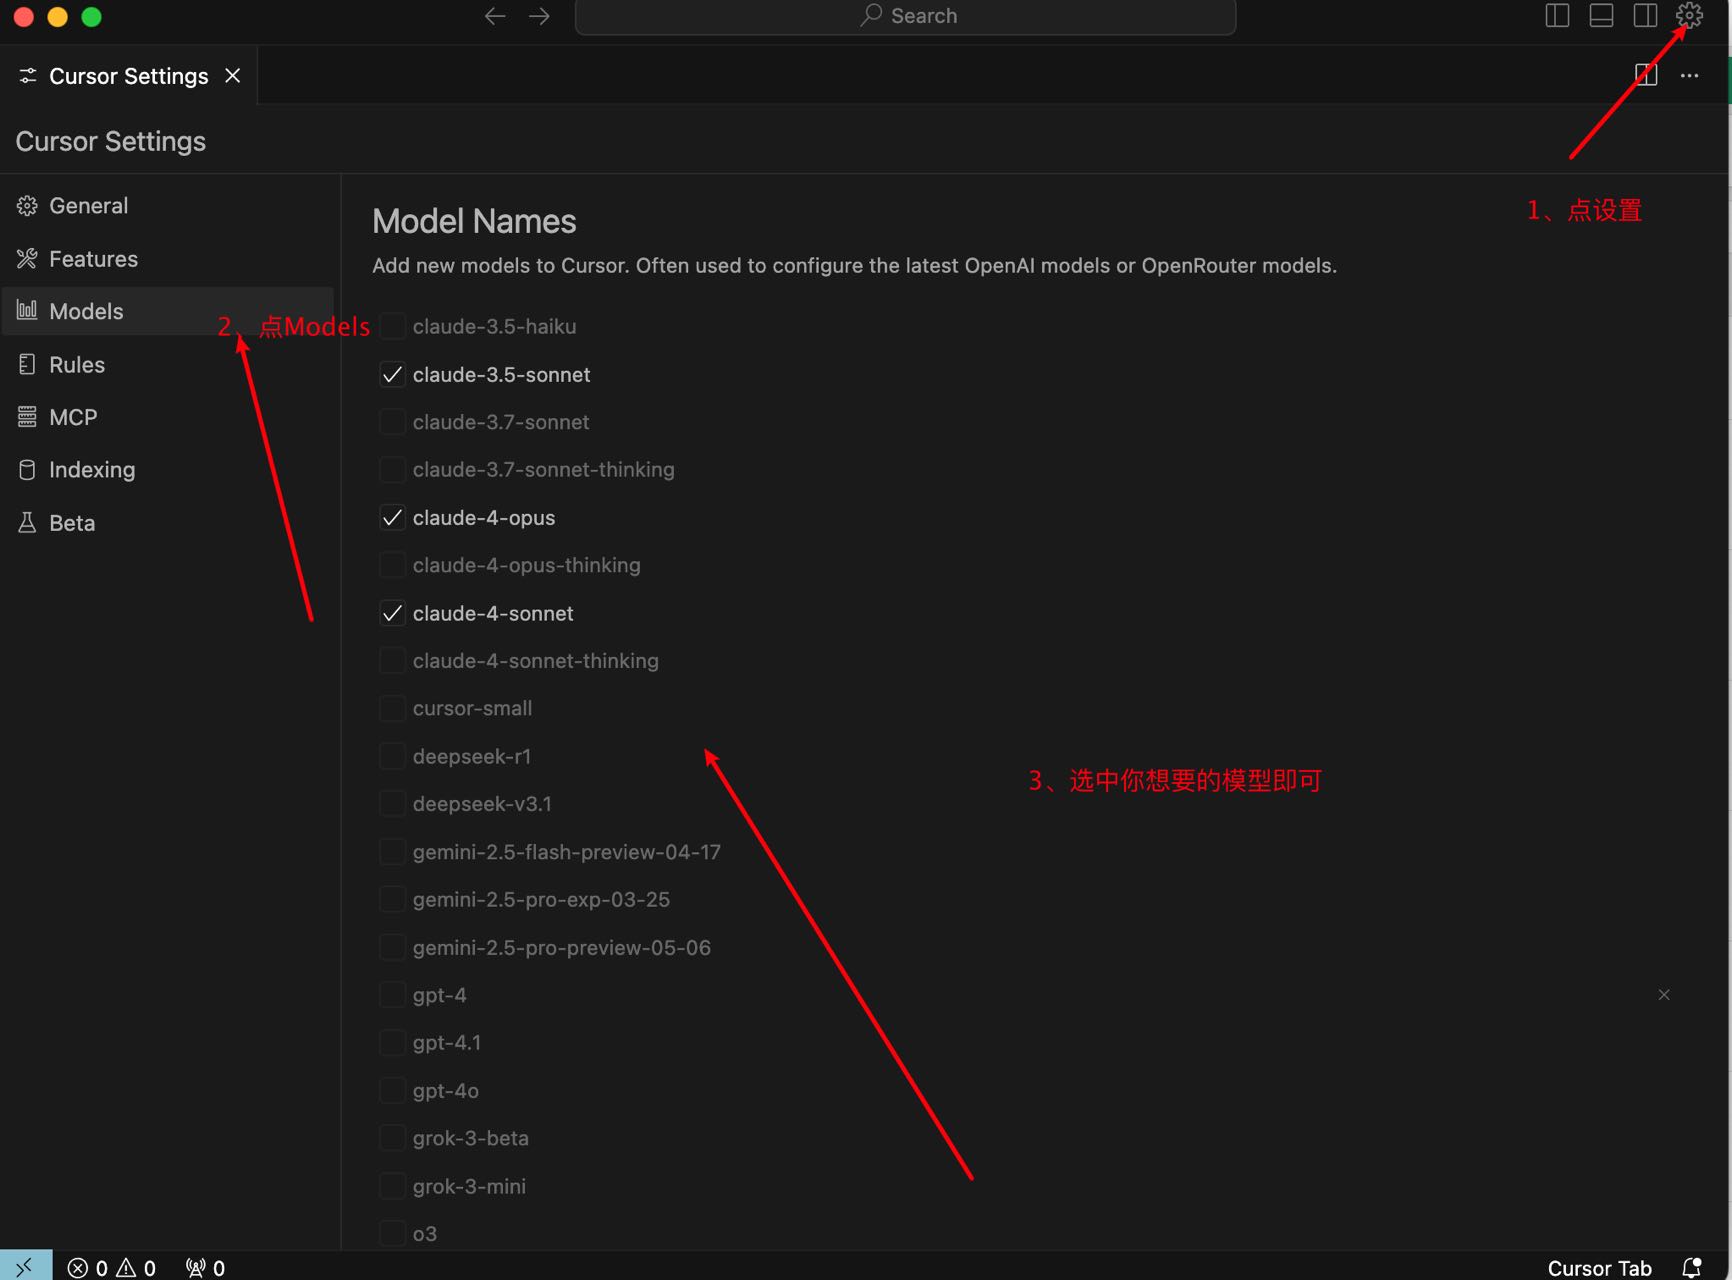Enable the claude-3.7-sonnet checkbox
This screenshot has width=1732, height=1280.
coord(392,422)
